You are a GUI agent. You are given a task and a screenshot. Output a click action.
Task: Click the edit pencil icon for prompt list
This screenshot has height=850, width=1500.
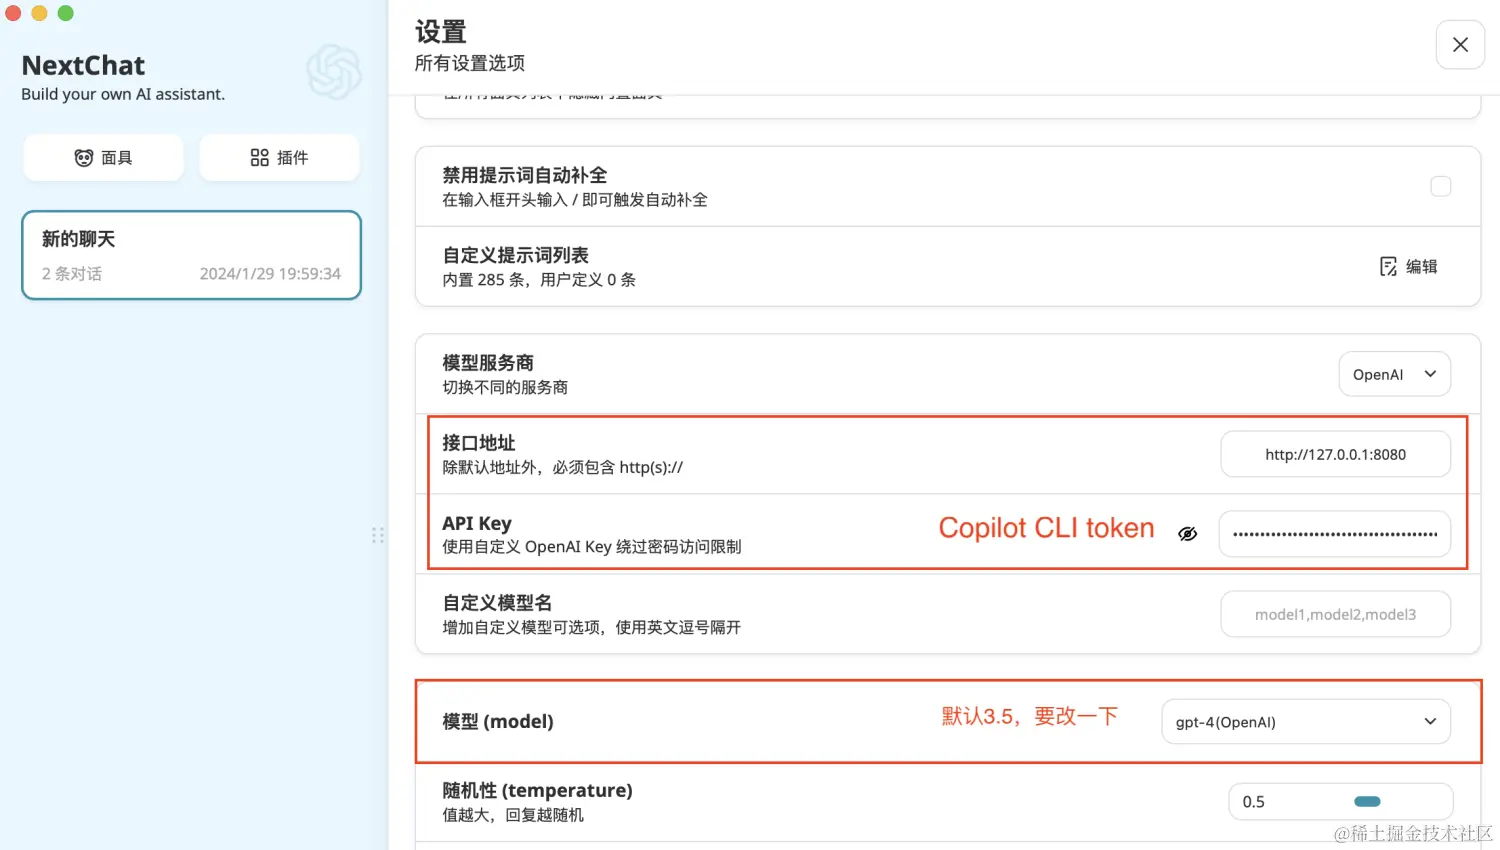pos(1389,266)
